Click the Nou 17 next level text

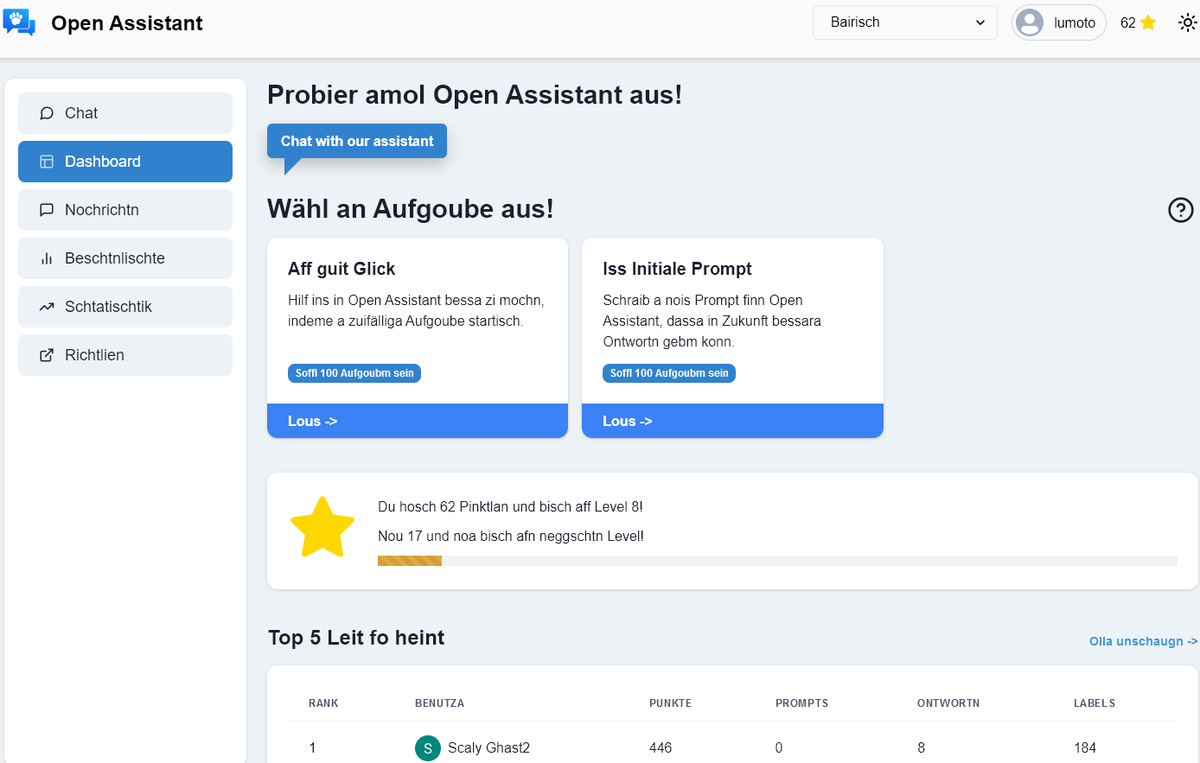[511, 536]
